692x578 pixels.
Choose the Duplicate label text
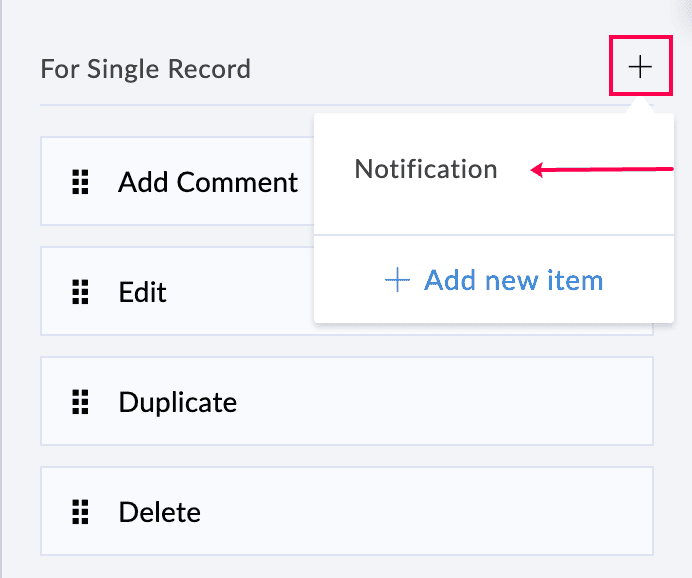click(177, 402)
